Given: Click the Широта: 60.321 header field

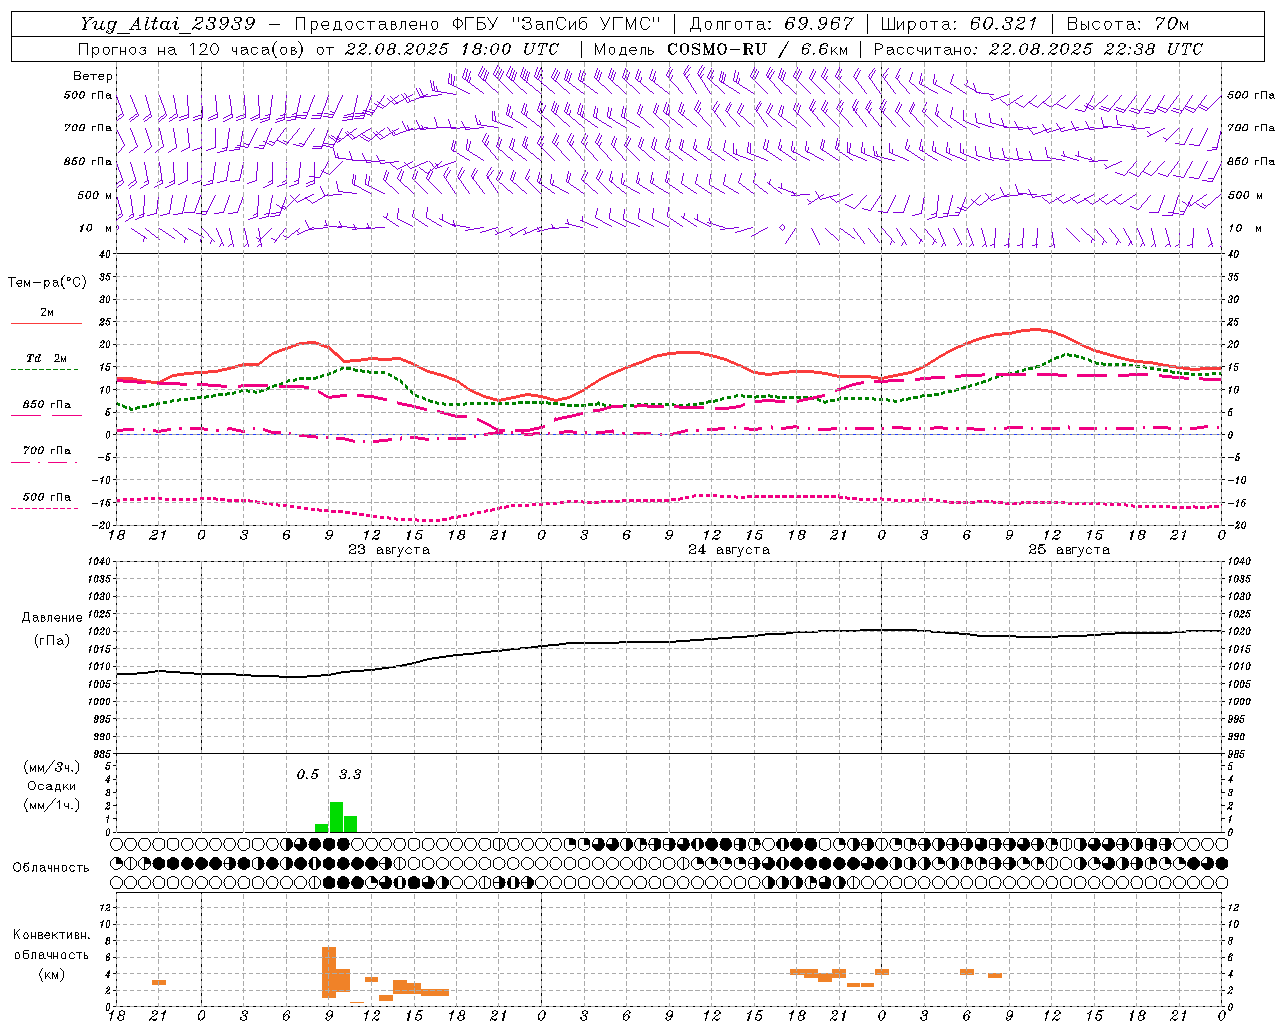Looking at the screenshot, I should (x=958, y=24).
